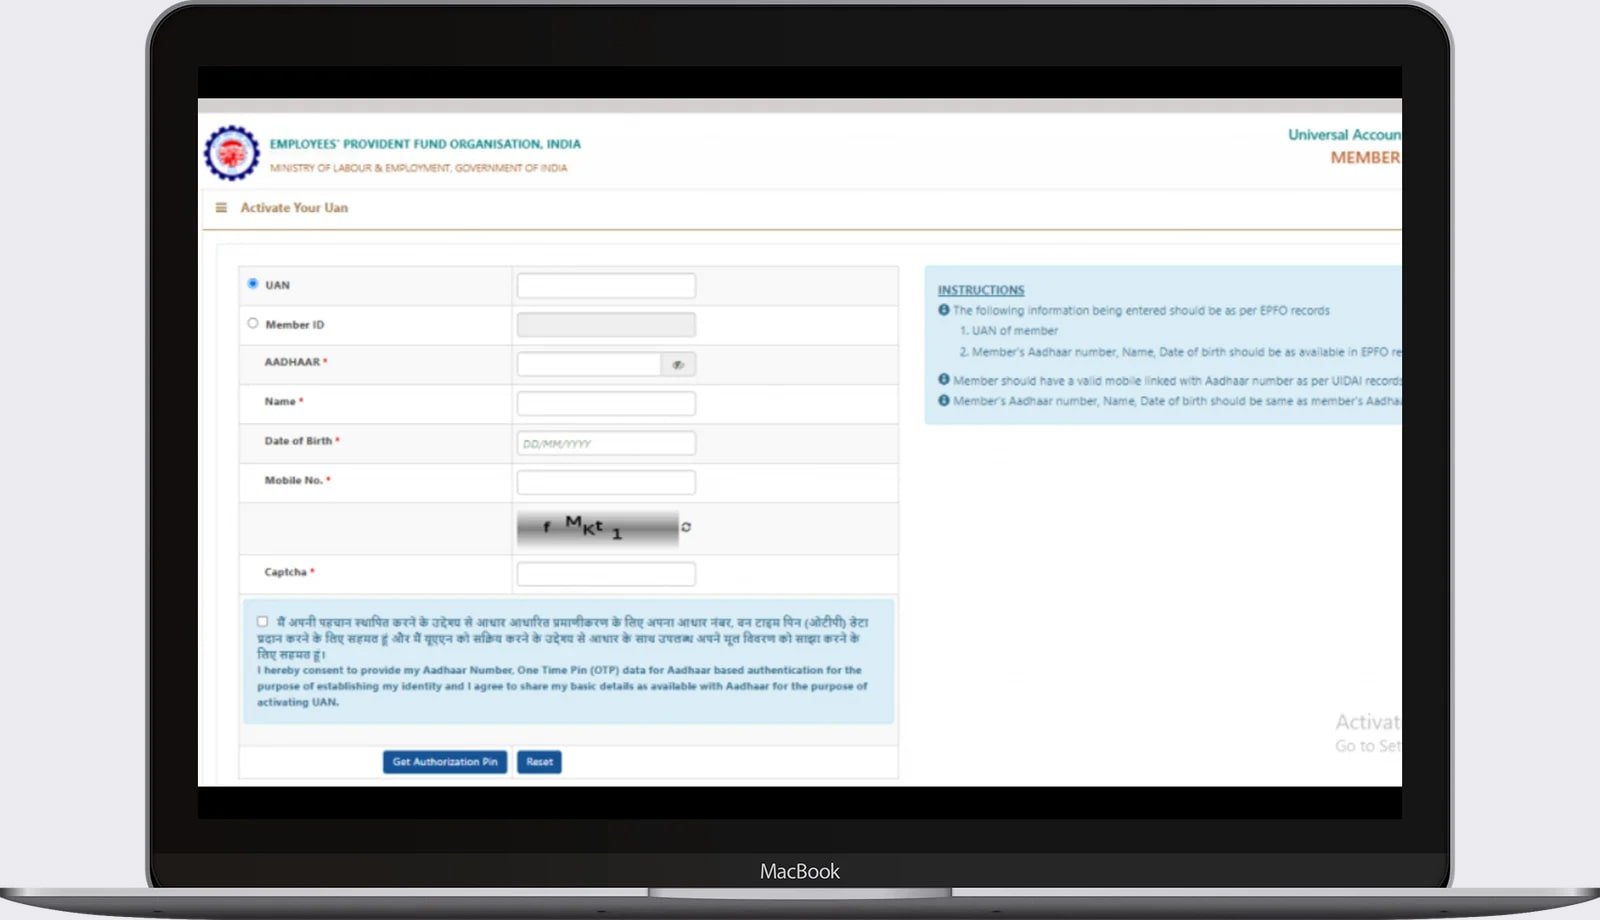Viewport: 1600px width, 920px height.
Task: Click Ministry of Labour & Employment text
Action: click(x=418, y=168)
